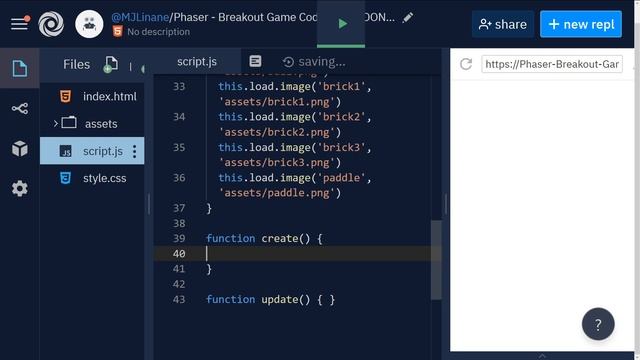640x360 pixels.
Task: Open the Files sidebar panel icon
Action: pyautogui.click(x=20, y=68)
